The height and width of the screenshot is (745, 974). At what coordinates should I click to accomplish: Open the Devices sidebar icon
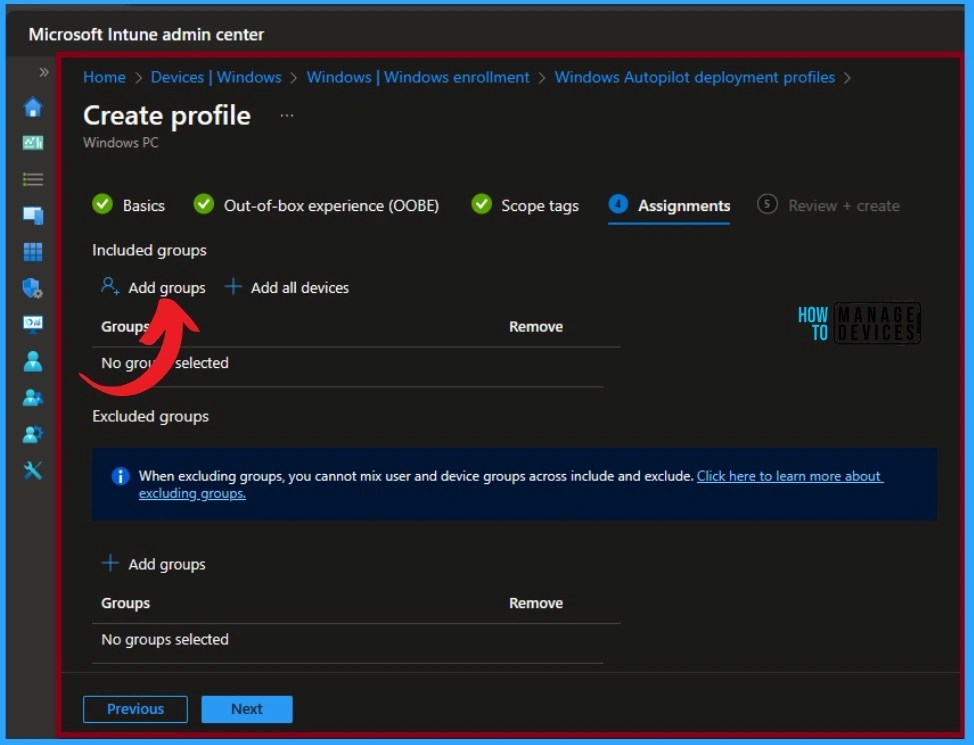point(32,215)
